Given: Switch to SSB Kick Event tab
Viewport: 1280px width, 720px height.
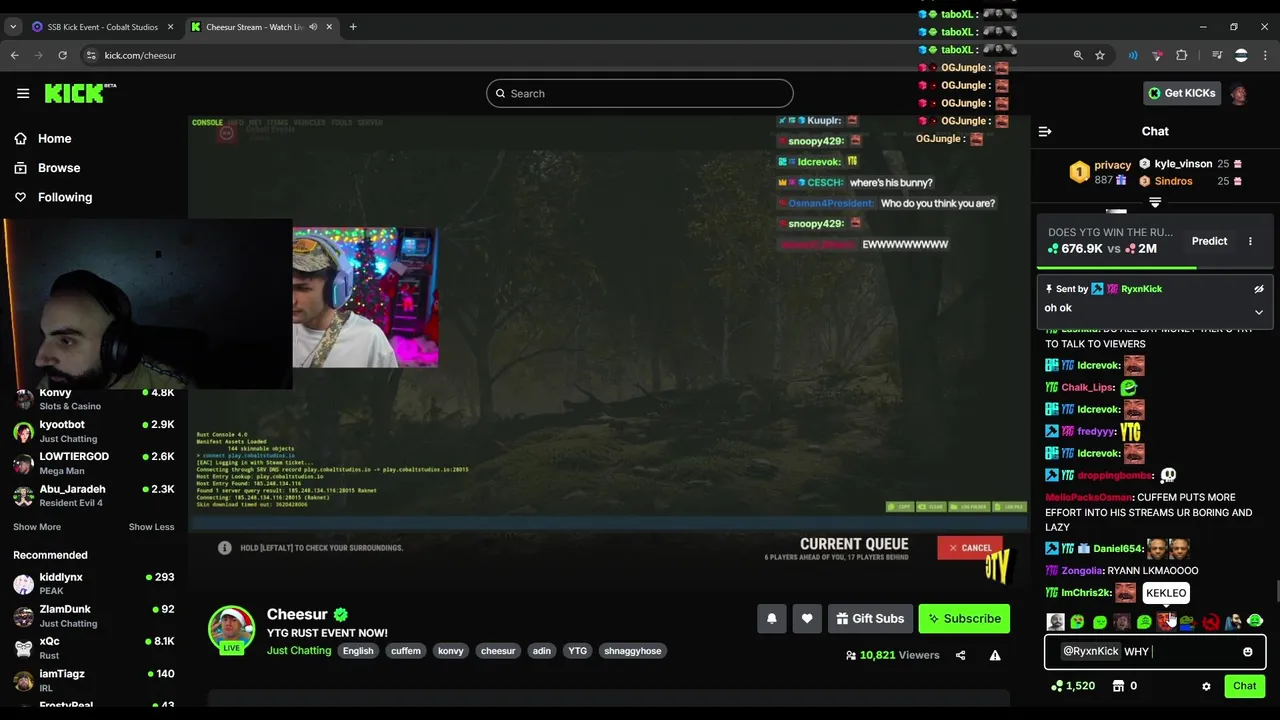Looking at the screenshot, I should tap(103, 27).
